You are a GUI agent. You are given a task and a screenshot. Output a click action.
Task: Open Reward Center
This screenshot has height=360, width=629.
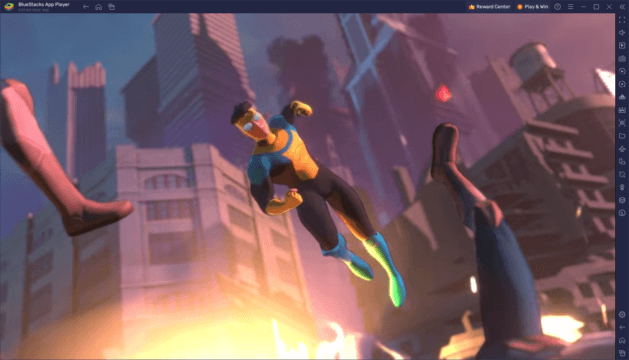[489, 7]
